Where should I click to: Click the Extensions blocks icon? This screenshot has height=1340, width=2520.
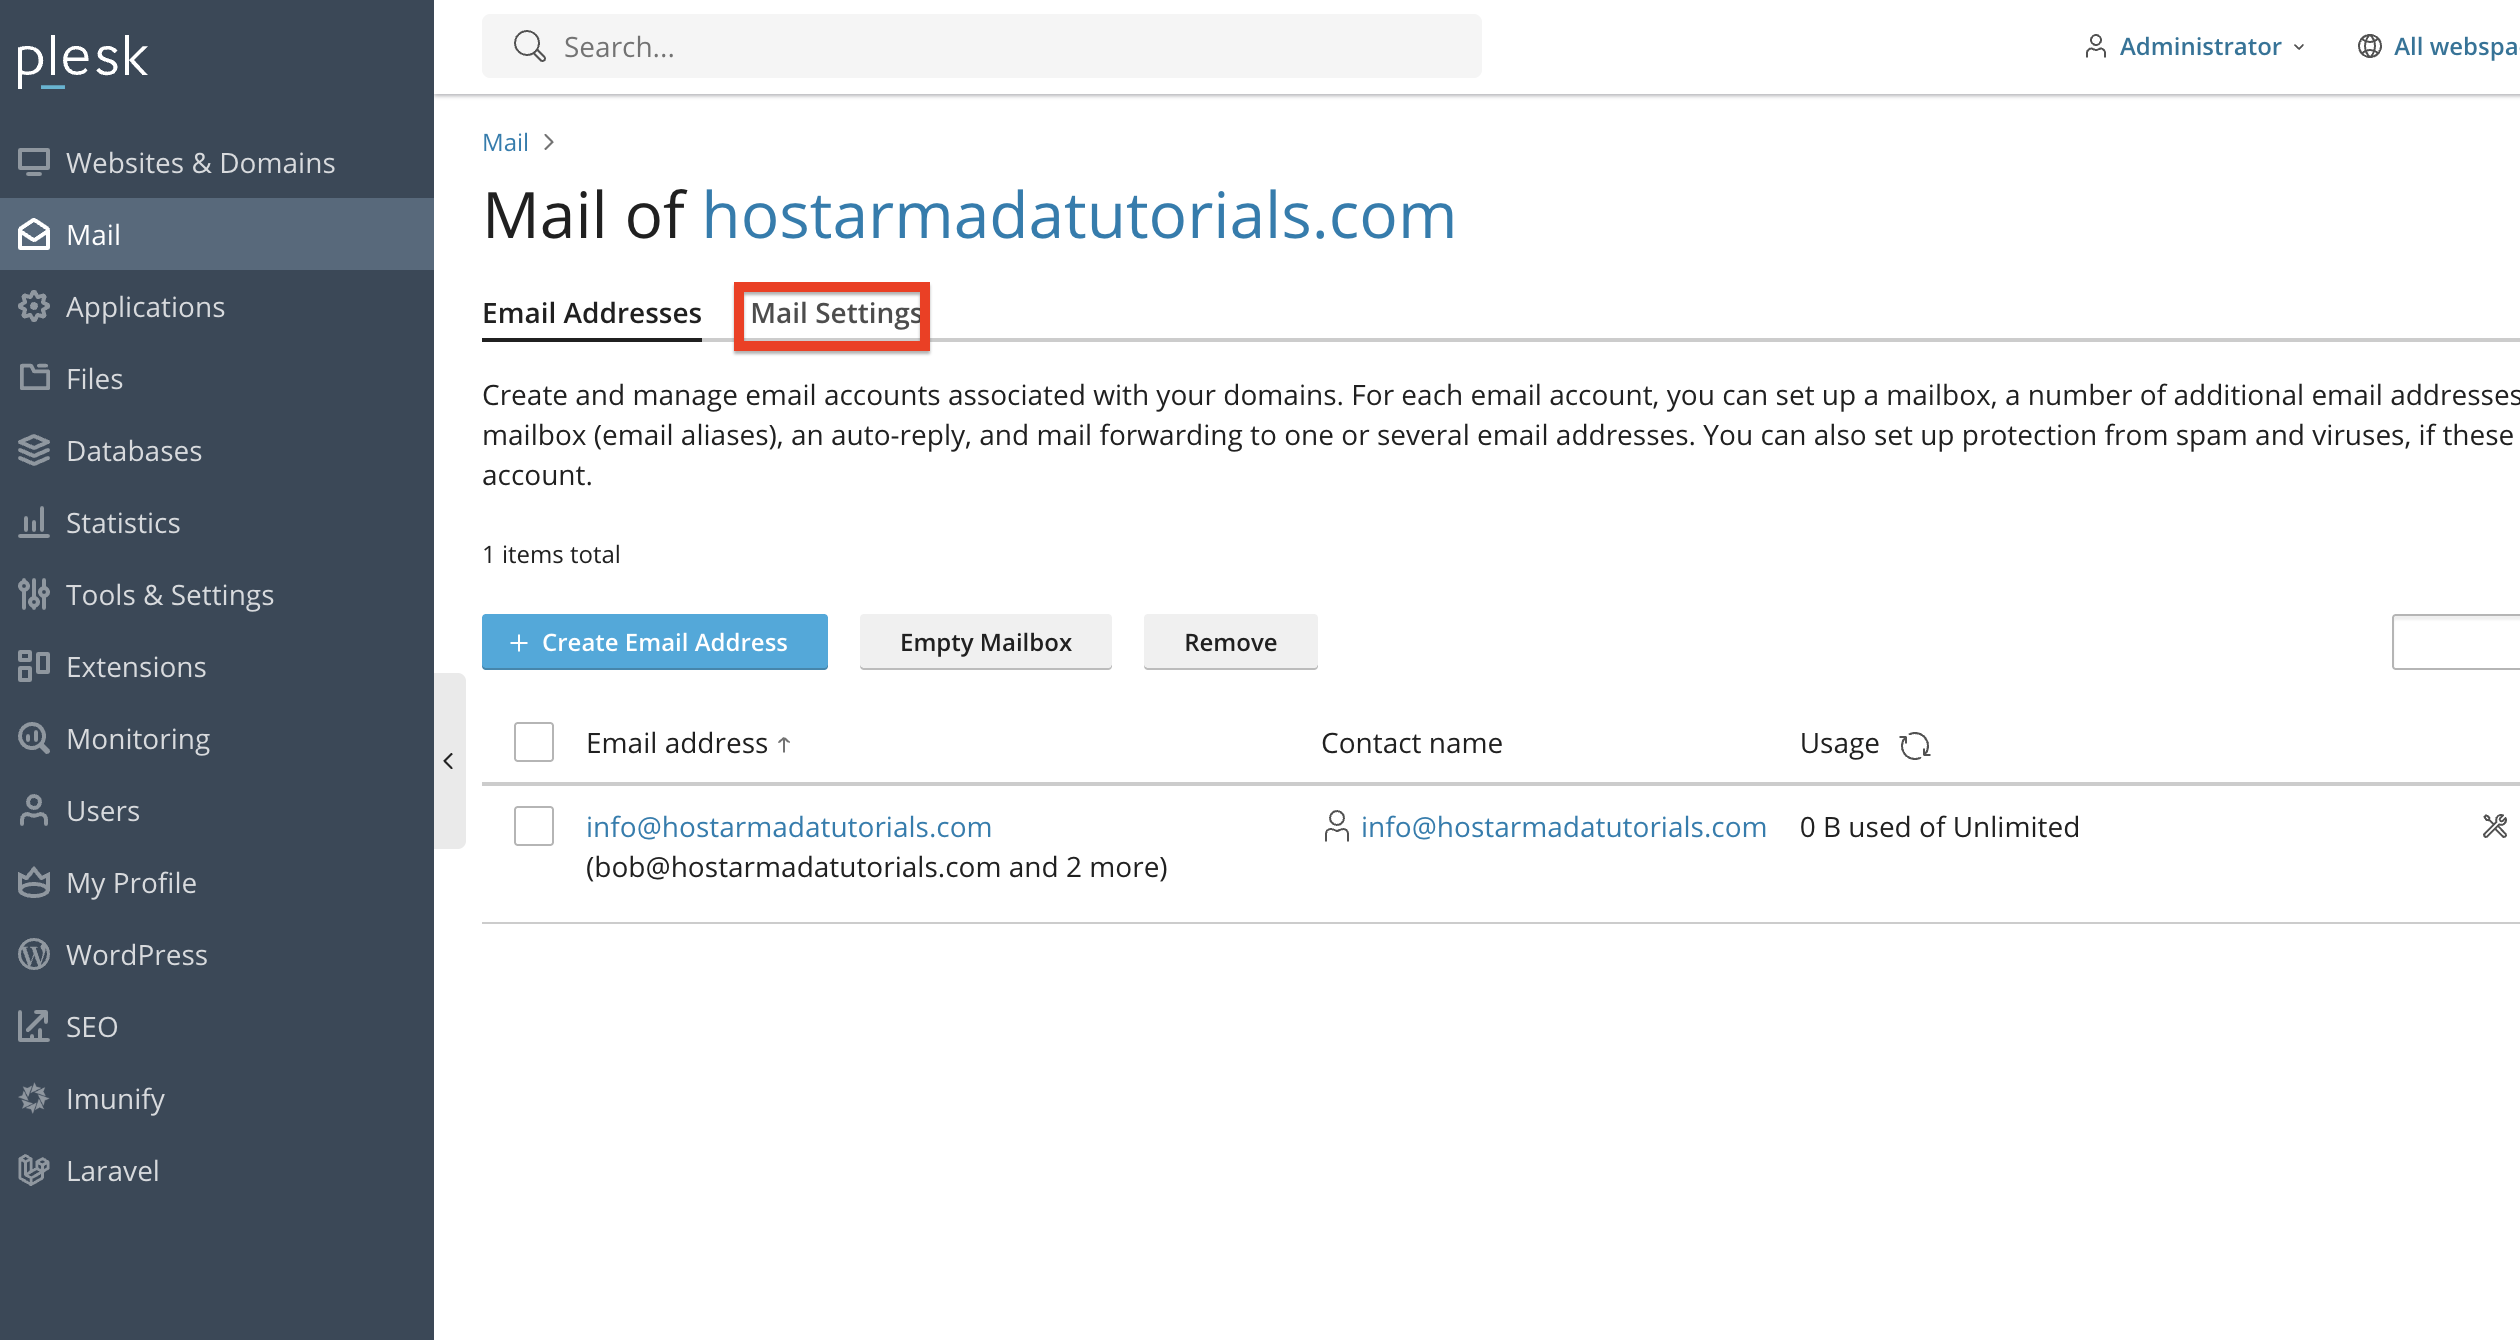coord(34,666)
